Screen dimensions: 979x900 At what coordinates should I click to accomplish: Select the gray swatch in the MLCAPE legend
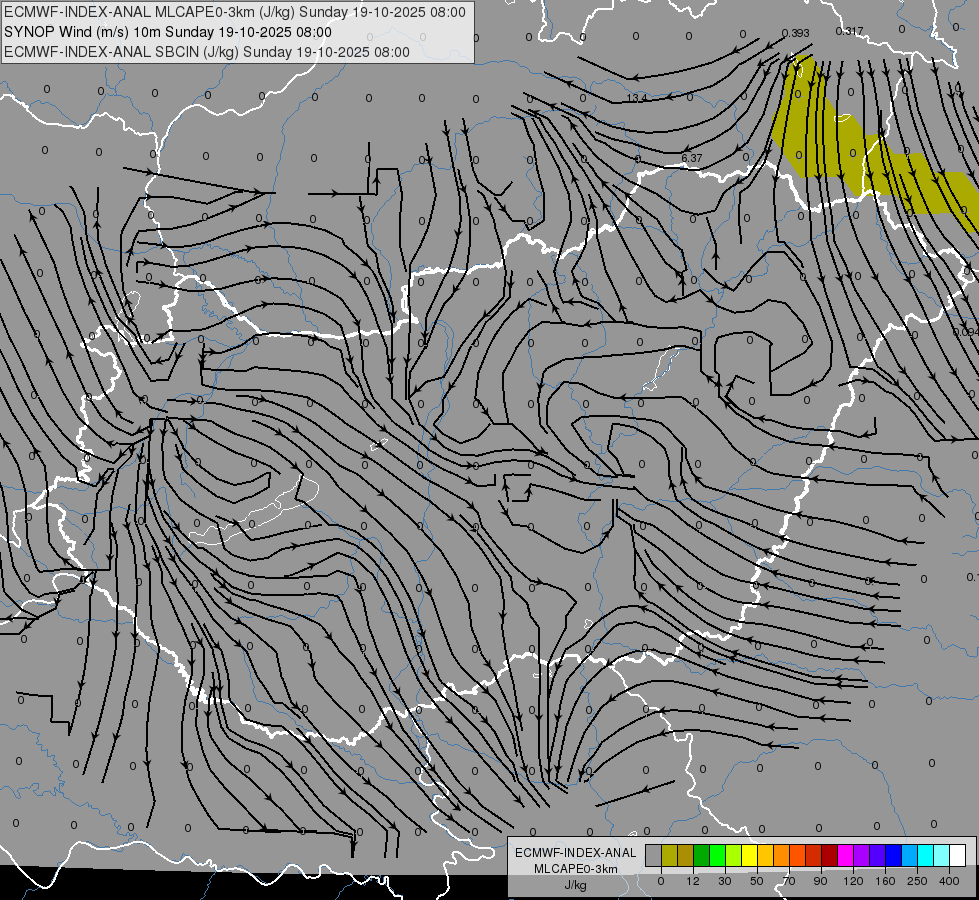coord(654,855)
